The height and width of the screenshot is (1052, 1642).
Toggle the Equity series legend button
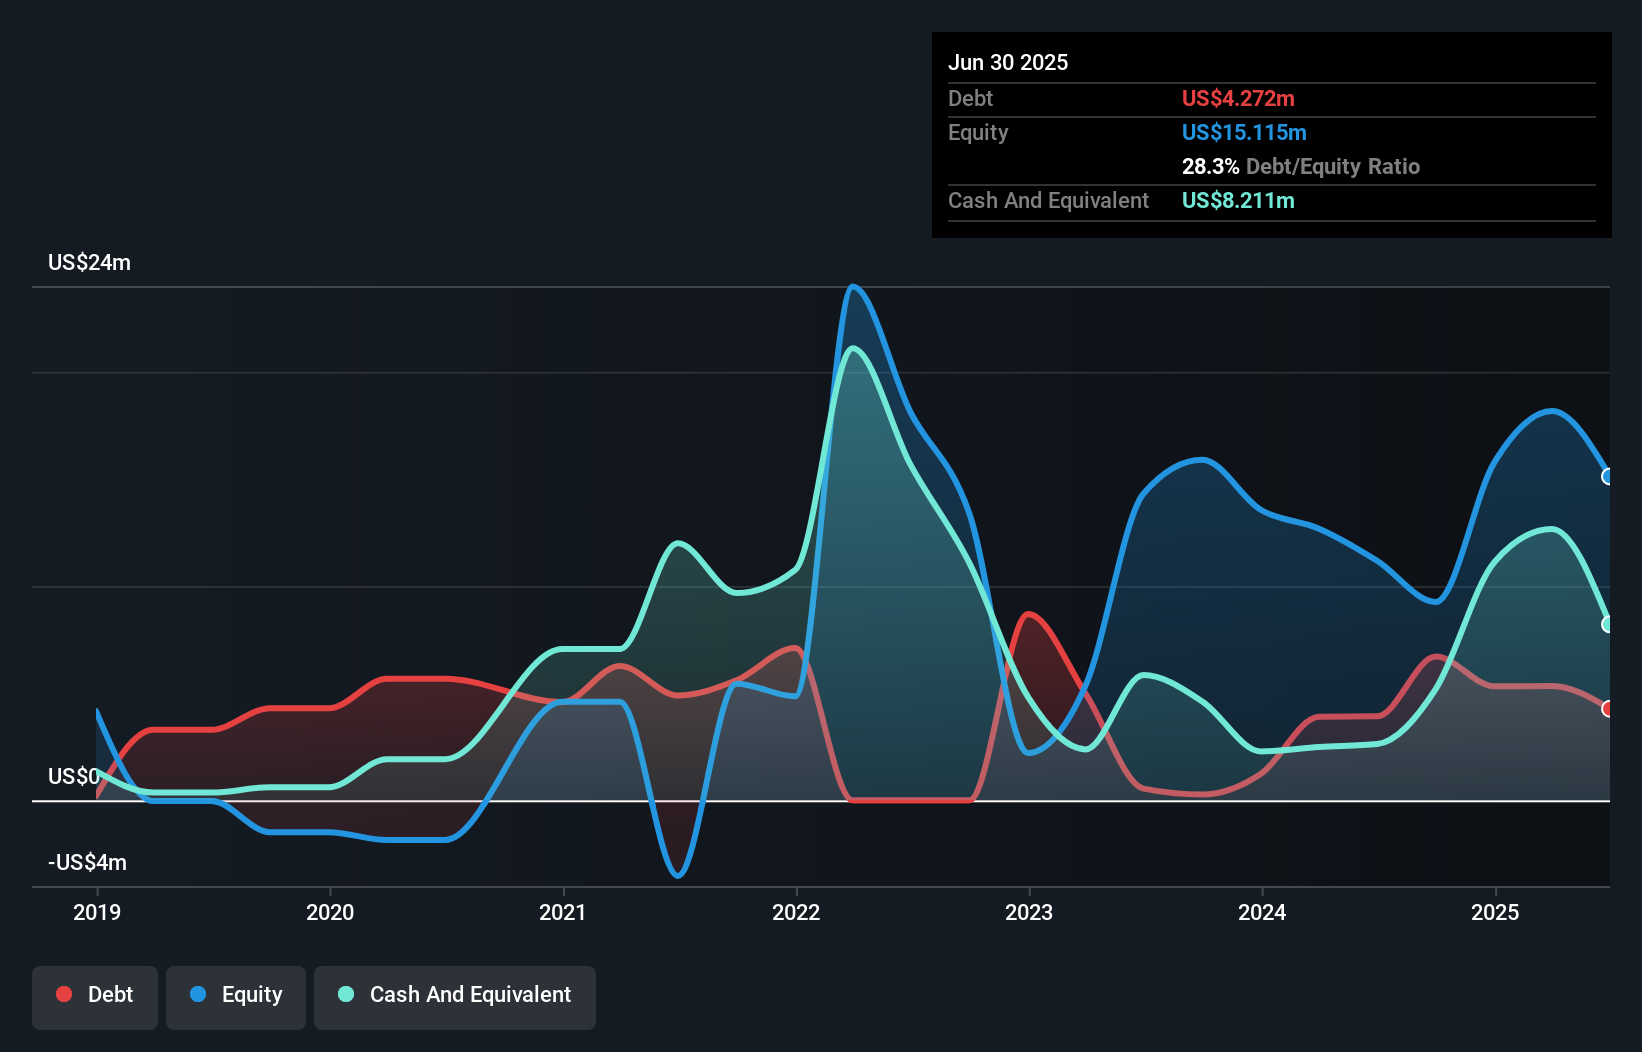(236, 997)
